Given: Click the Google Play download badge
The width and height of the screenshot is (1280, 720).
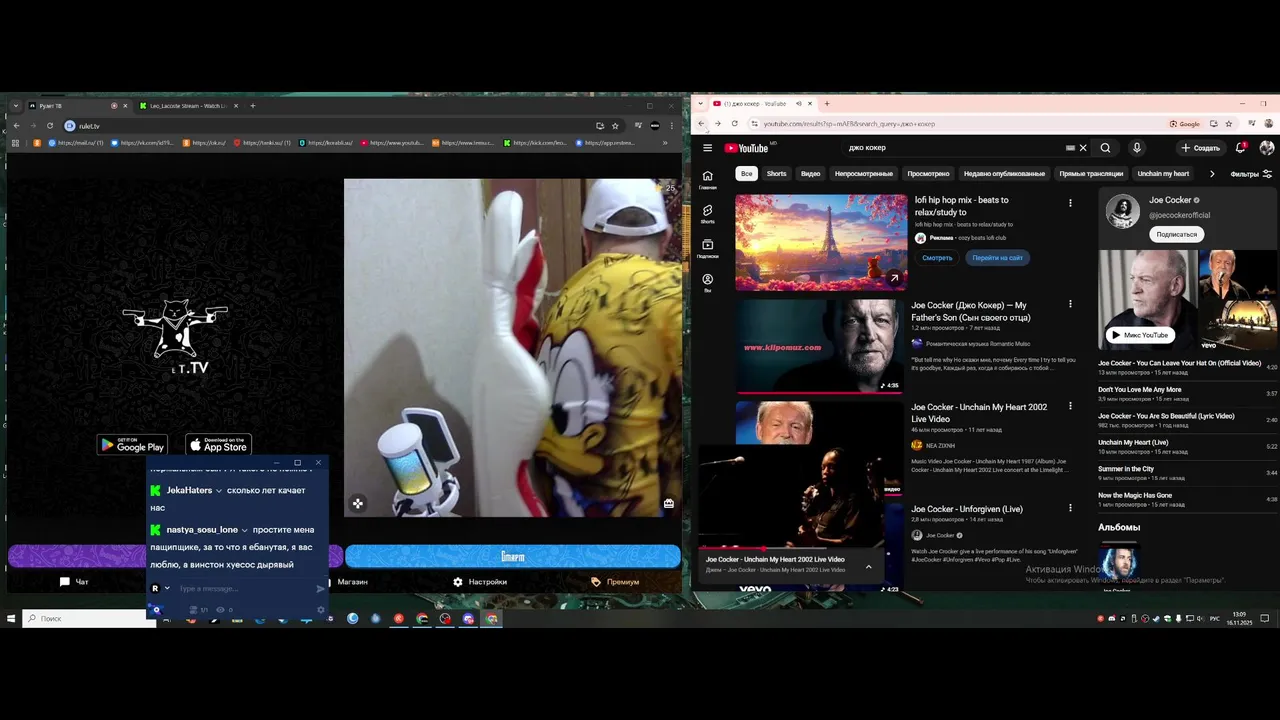Looking at the screenshot, I should click(132, 445).
